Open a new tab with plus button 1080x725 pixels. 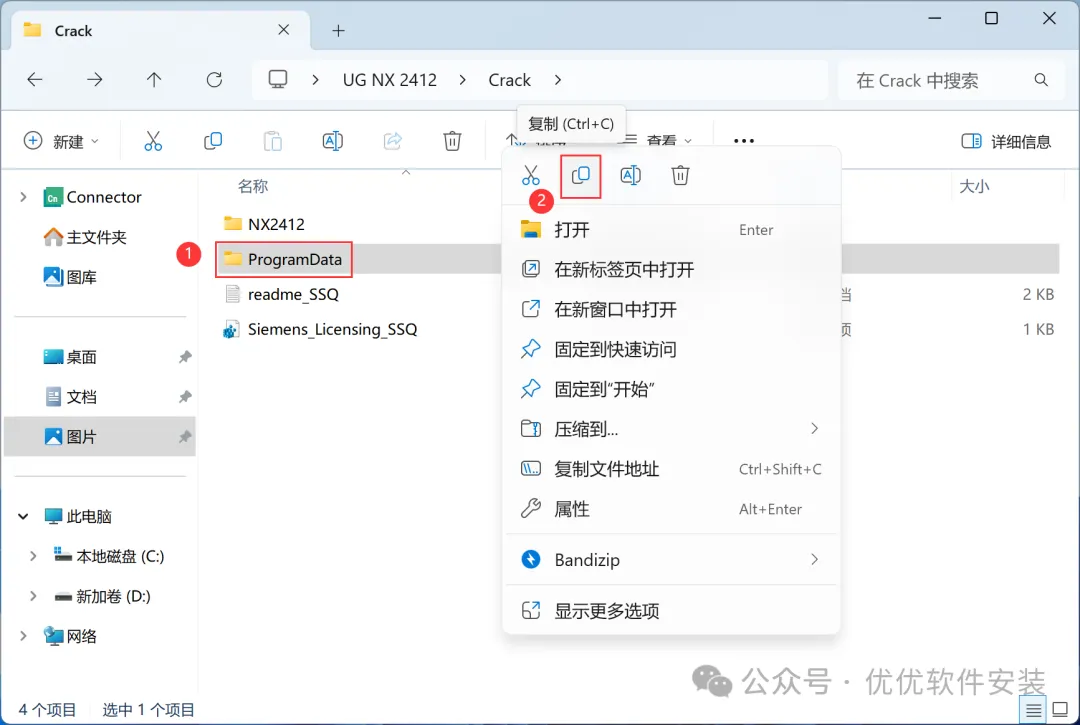click(338, 30)
